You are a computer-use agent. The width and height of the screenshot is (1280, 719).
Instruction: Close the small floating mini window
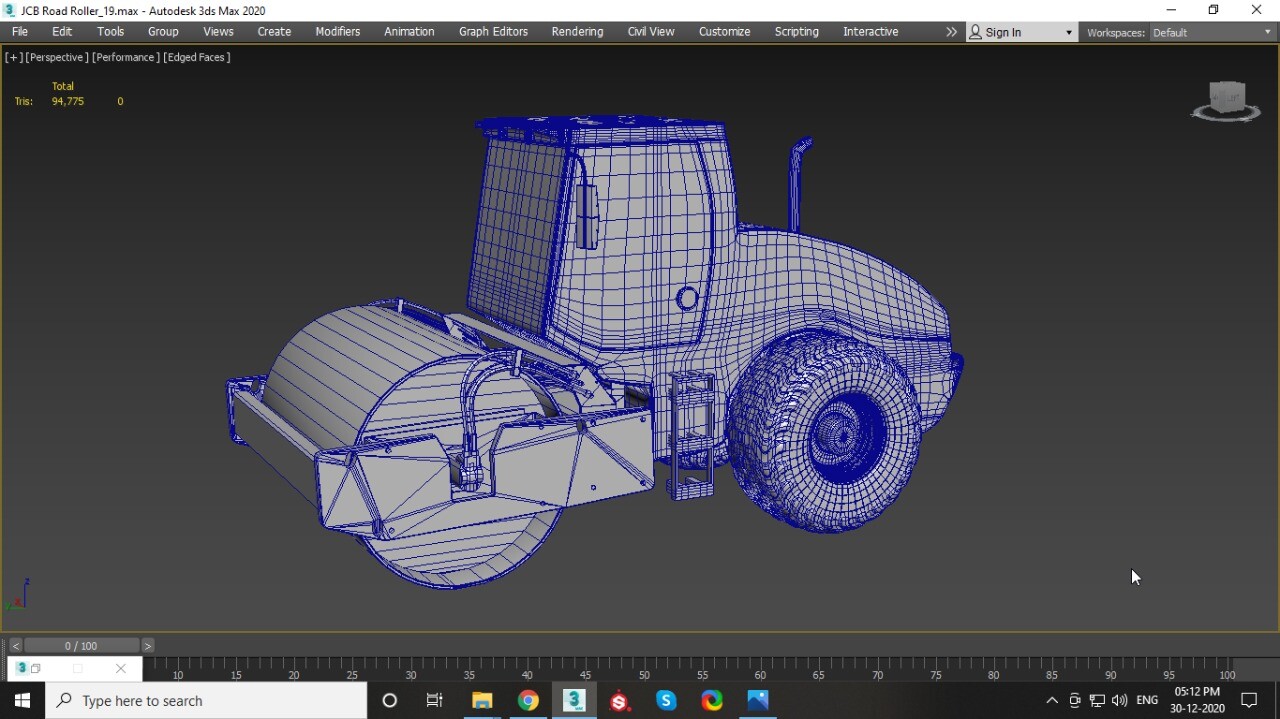pyautogui.click(x=121, y=669)
